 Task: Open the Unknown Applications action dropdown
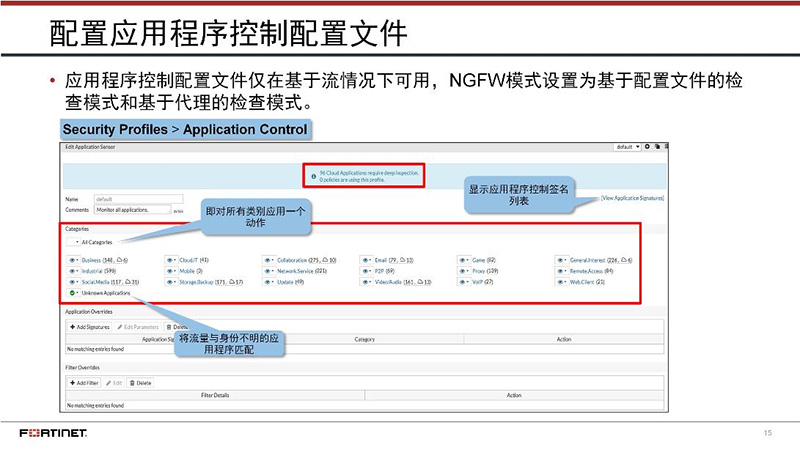coord(73,293)
